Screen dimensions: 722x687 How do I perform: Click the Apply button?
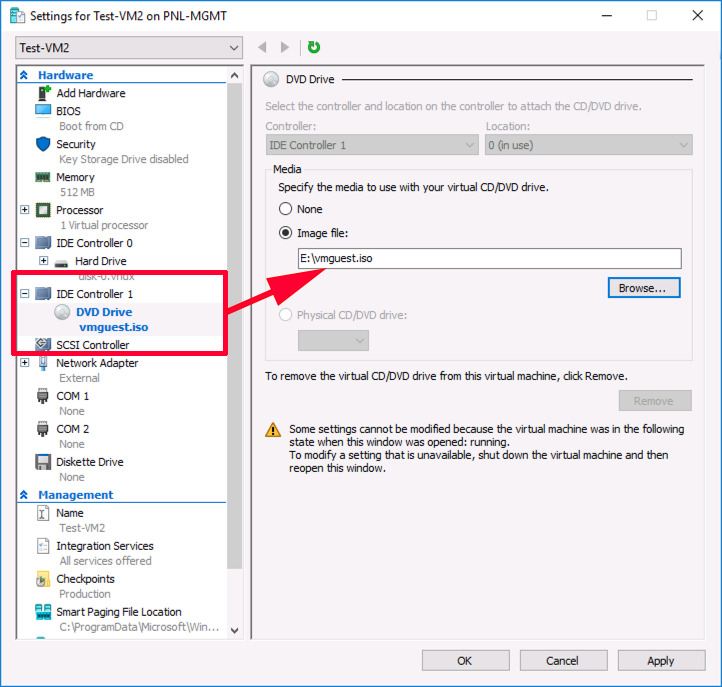tap(661, 661)
